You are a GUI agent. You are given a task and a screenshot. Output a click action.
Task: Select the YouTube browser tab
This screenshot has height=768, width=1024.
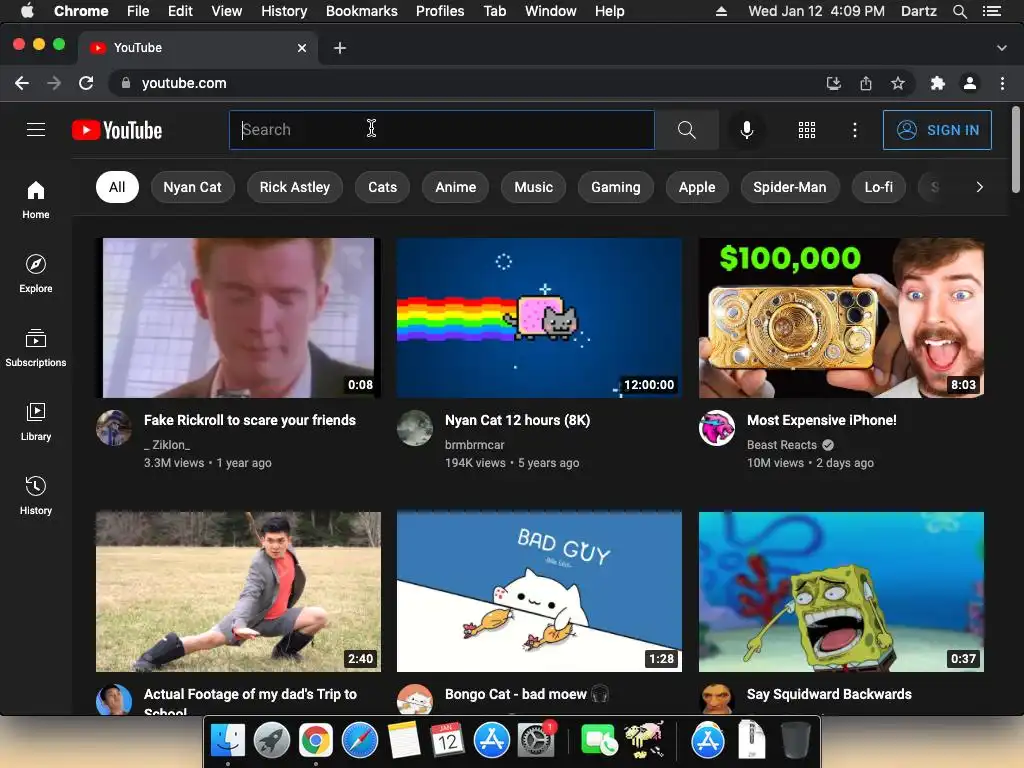pos(198,48)
